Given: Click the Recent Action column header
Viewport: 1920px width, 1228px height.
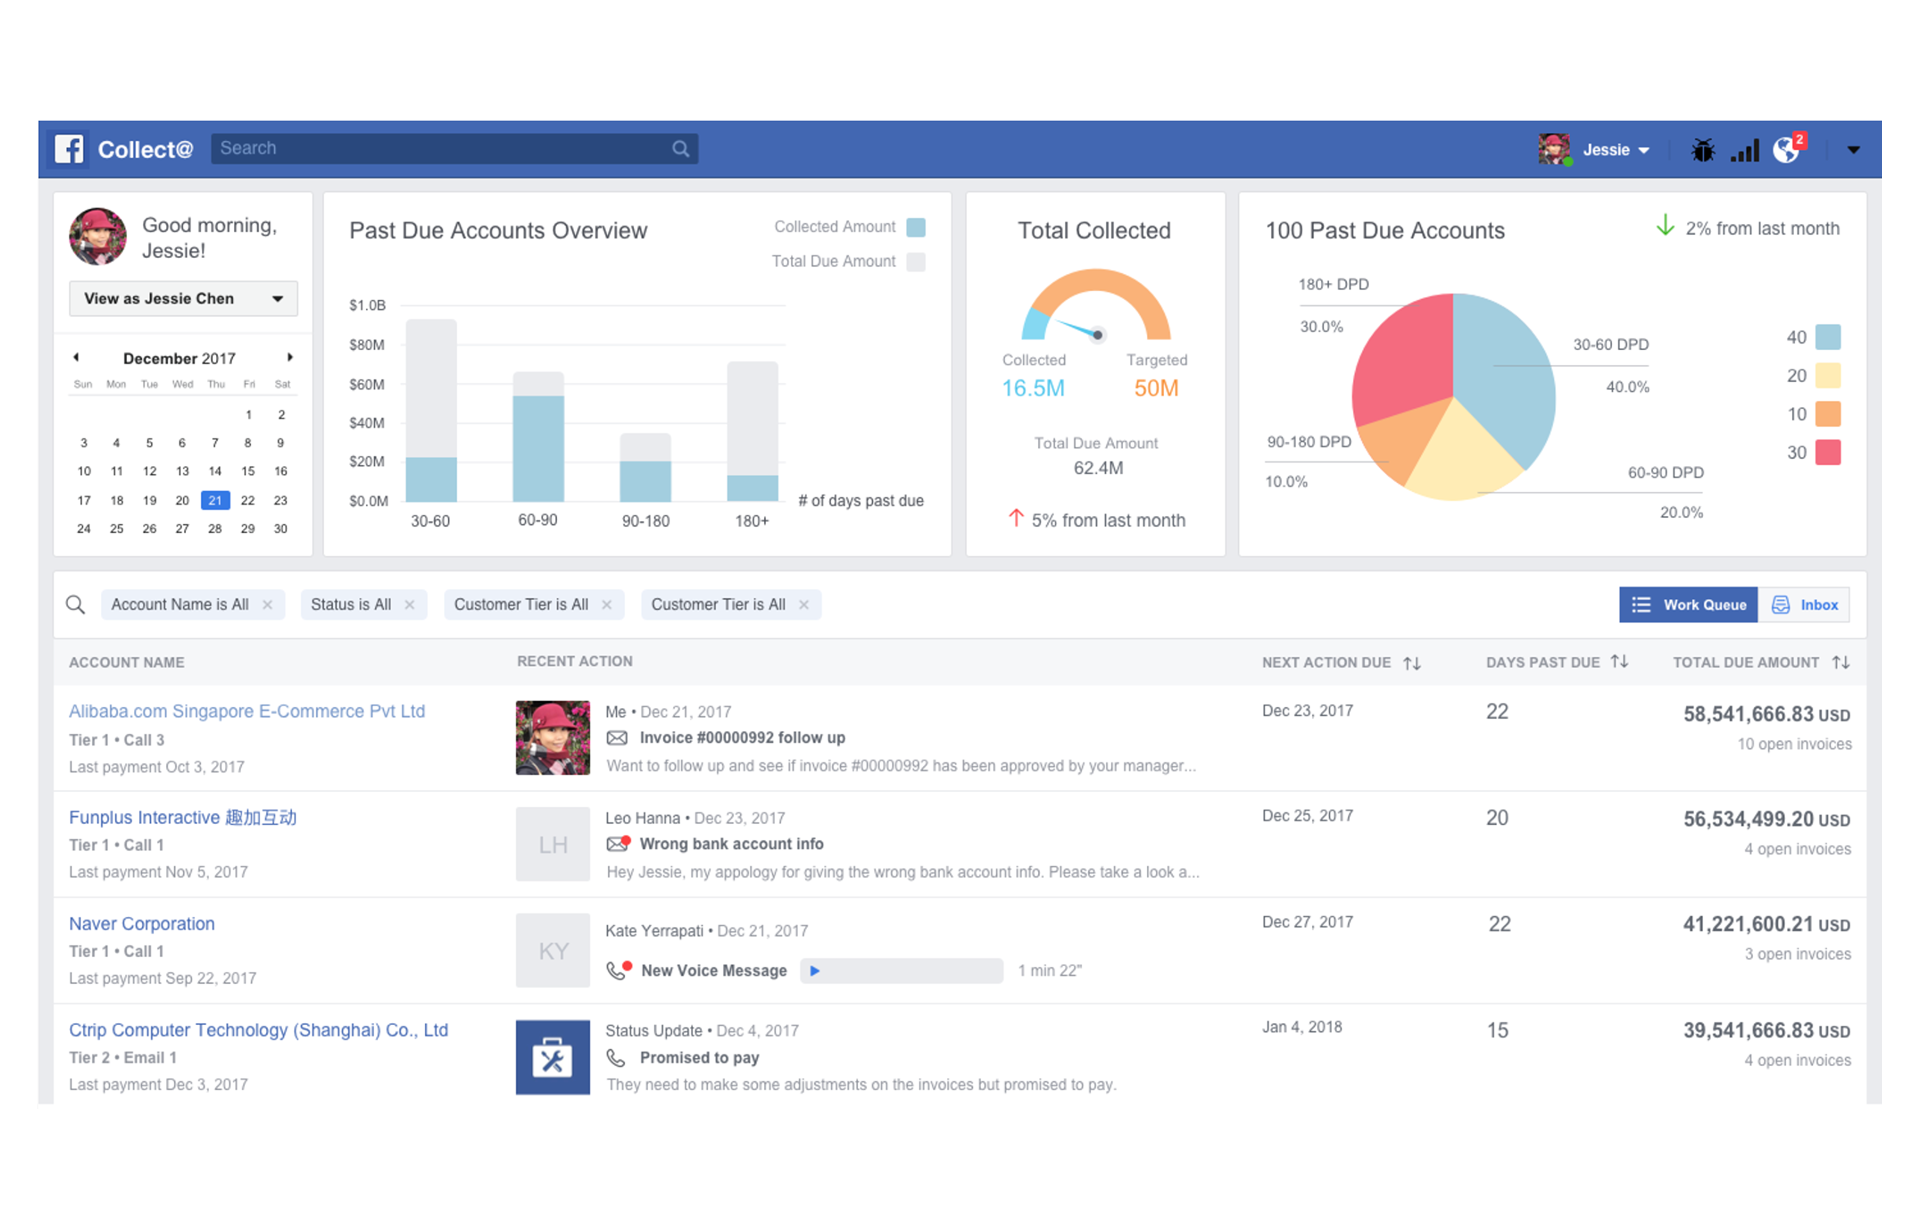Looking at the screenshot, I should coord(575,661).
